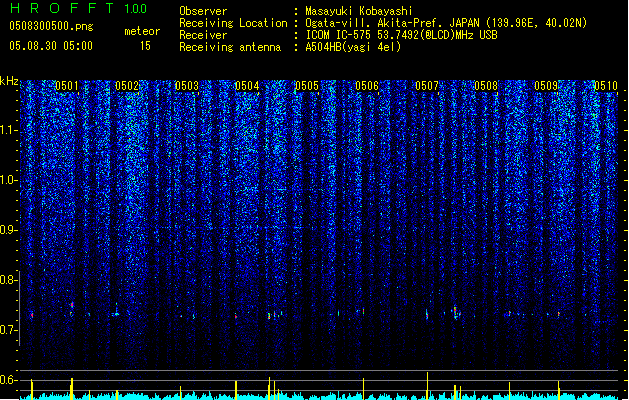Click the 0508 time marker
629x400 pixels.
(x=486, y=86)
